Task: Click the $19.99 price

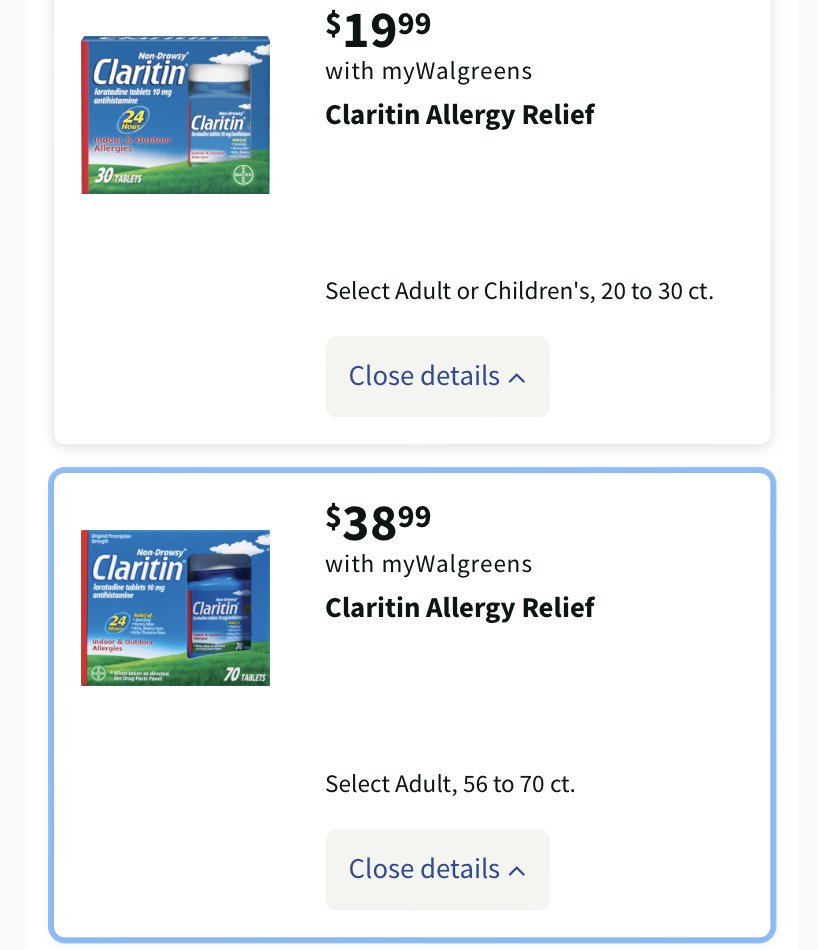Action: pos(378,29)
